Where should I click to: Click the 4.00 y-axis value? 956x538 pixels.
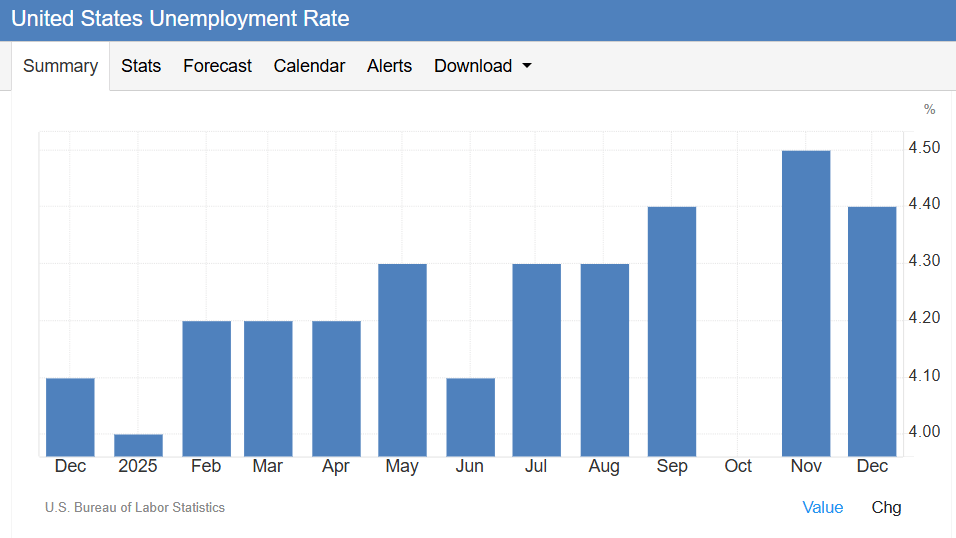[x=924, y=432]
